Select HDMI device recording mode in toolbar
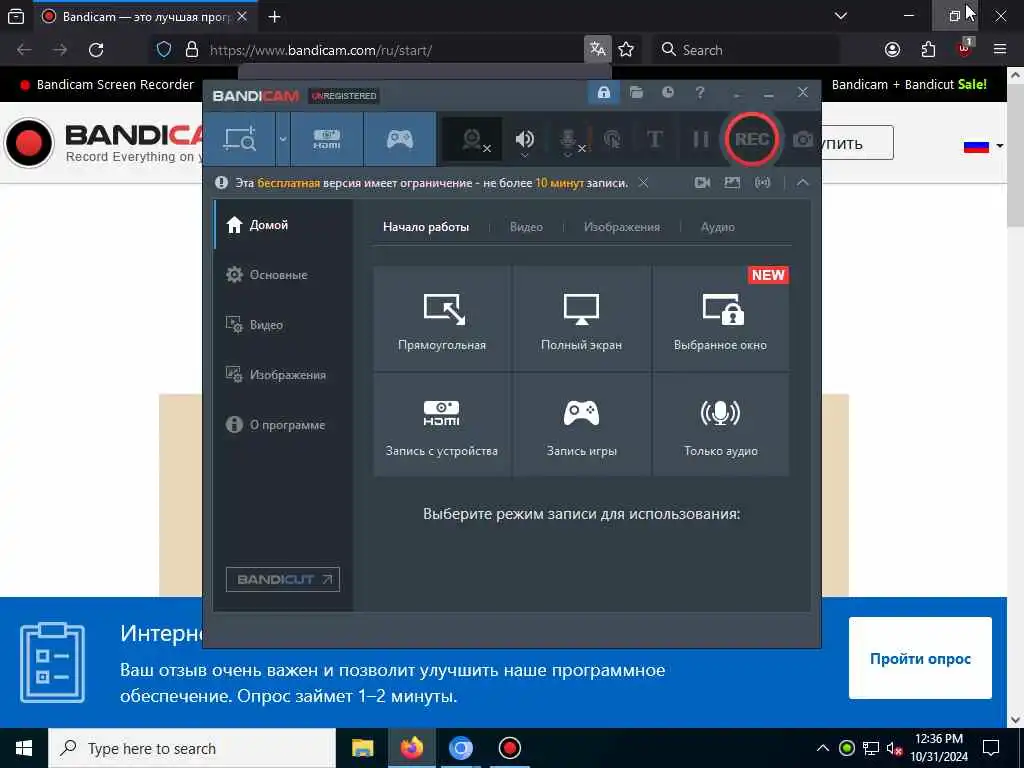 pos(327,139)
